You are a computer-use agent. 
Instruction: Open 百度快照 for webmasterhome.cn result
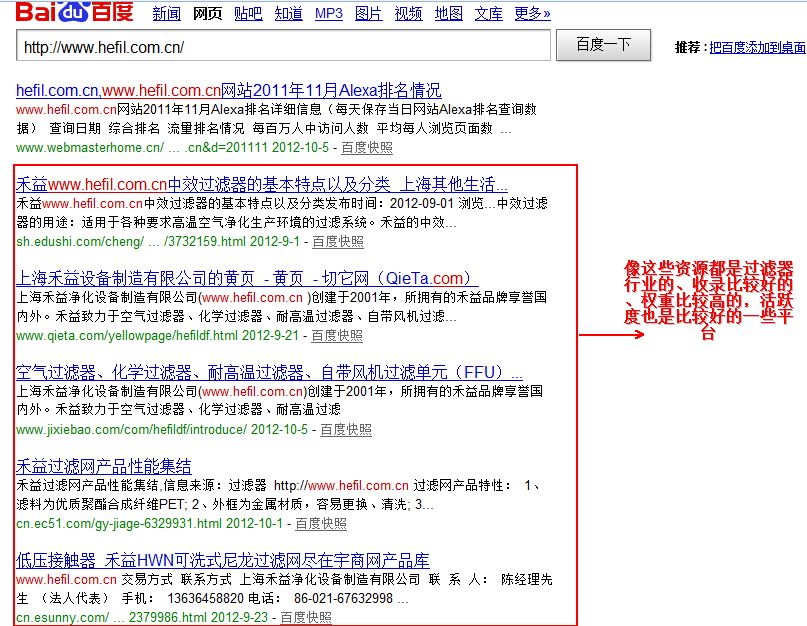click(x=366, y=148)
